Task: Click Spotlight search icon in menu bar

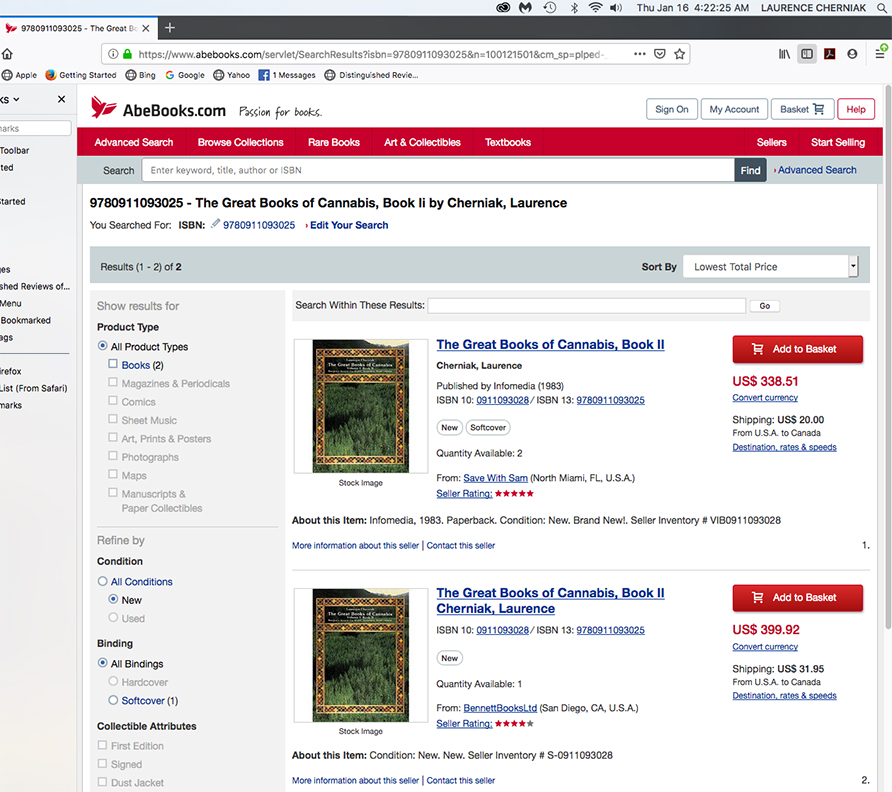Action: [882, 8]
